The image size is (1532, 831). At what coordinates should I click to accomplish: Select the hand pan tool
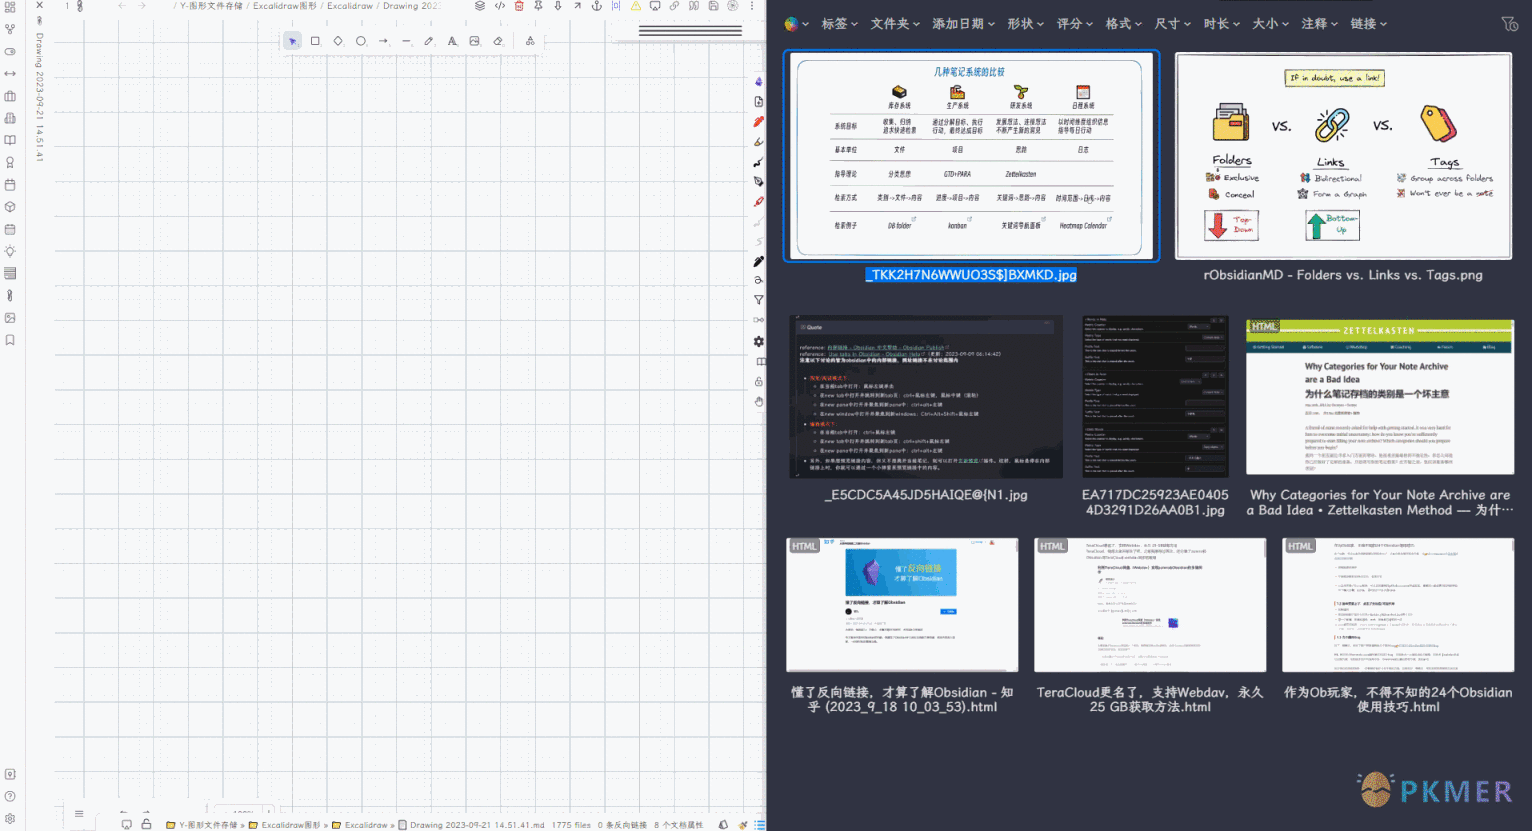758,401
